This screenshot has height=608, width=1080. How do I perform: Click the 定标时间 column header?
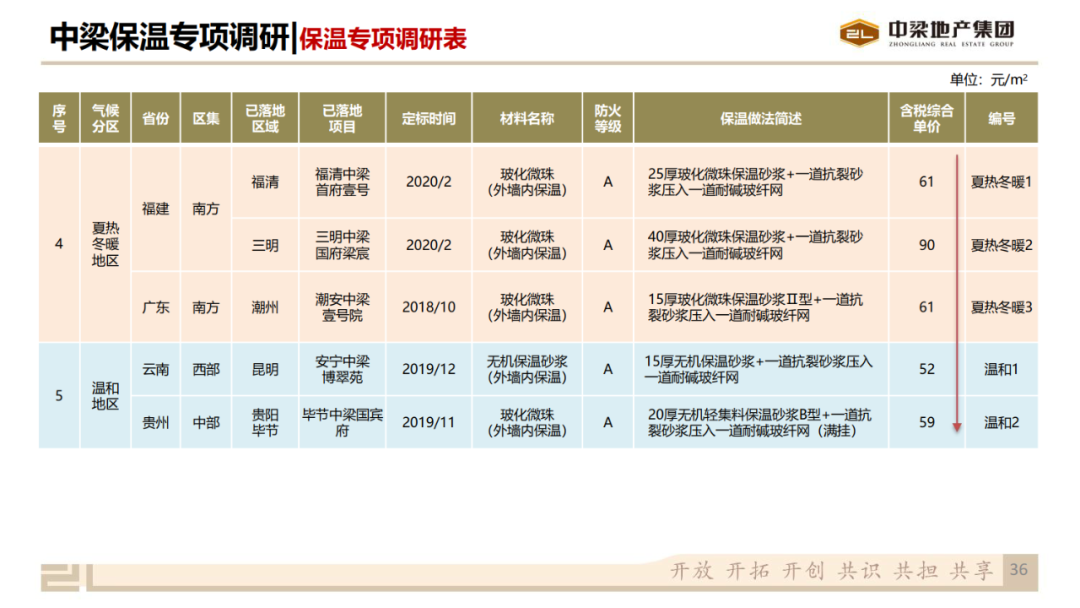(x=428, y=118)
